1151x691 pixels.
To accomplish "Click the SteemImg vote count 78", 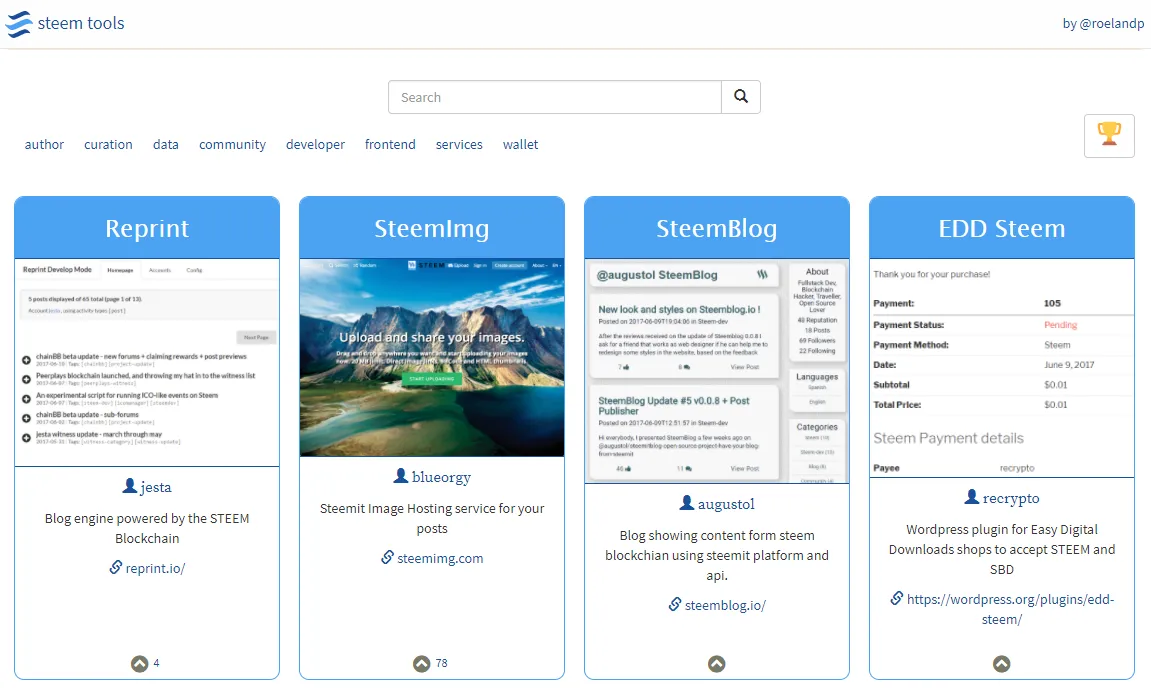I will pyautogui.click(x=441, y=663).
